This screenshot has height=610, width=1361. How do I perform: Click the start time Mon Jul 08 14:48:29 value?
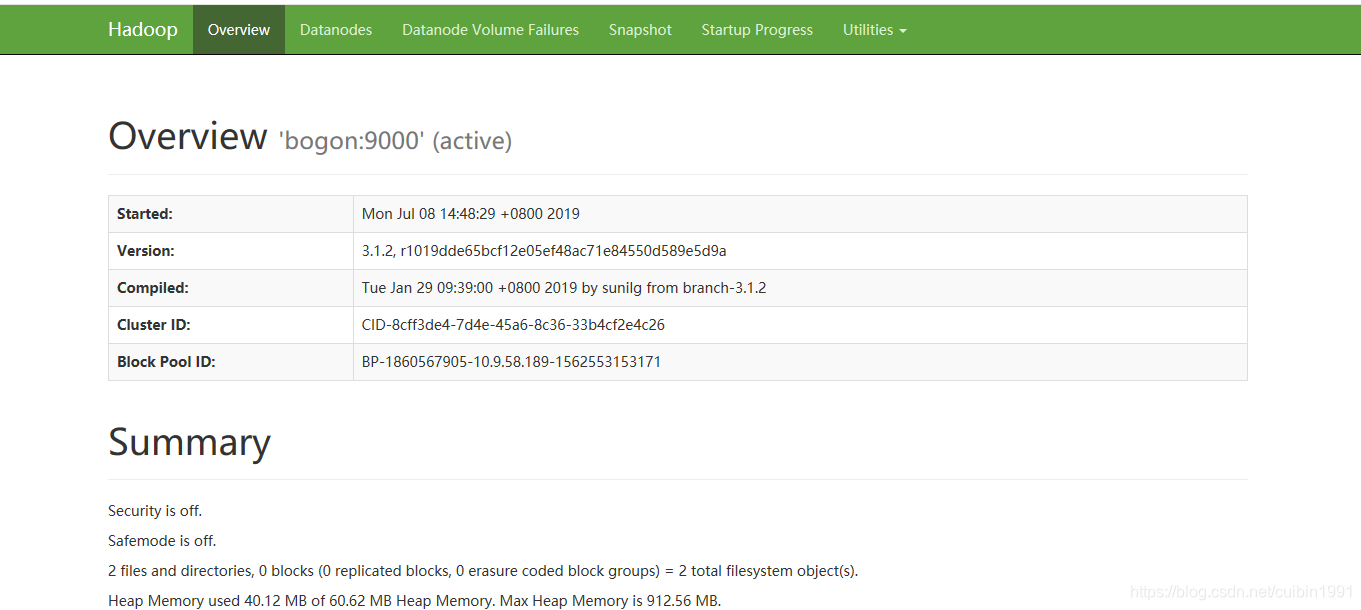pyautogui.click(x=471, y=214)
